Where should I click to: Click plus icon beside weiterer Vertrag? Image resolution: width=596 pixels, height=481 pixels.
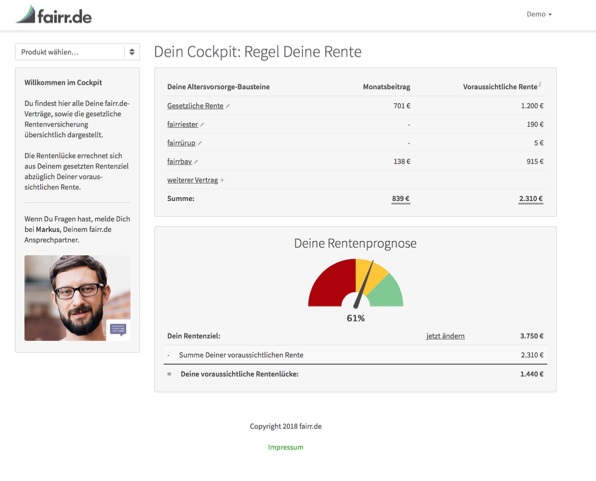(222, 180)
